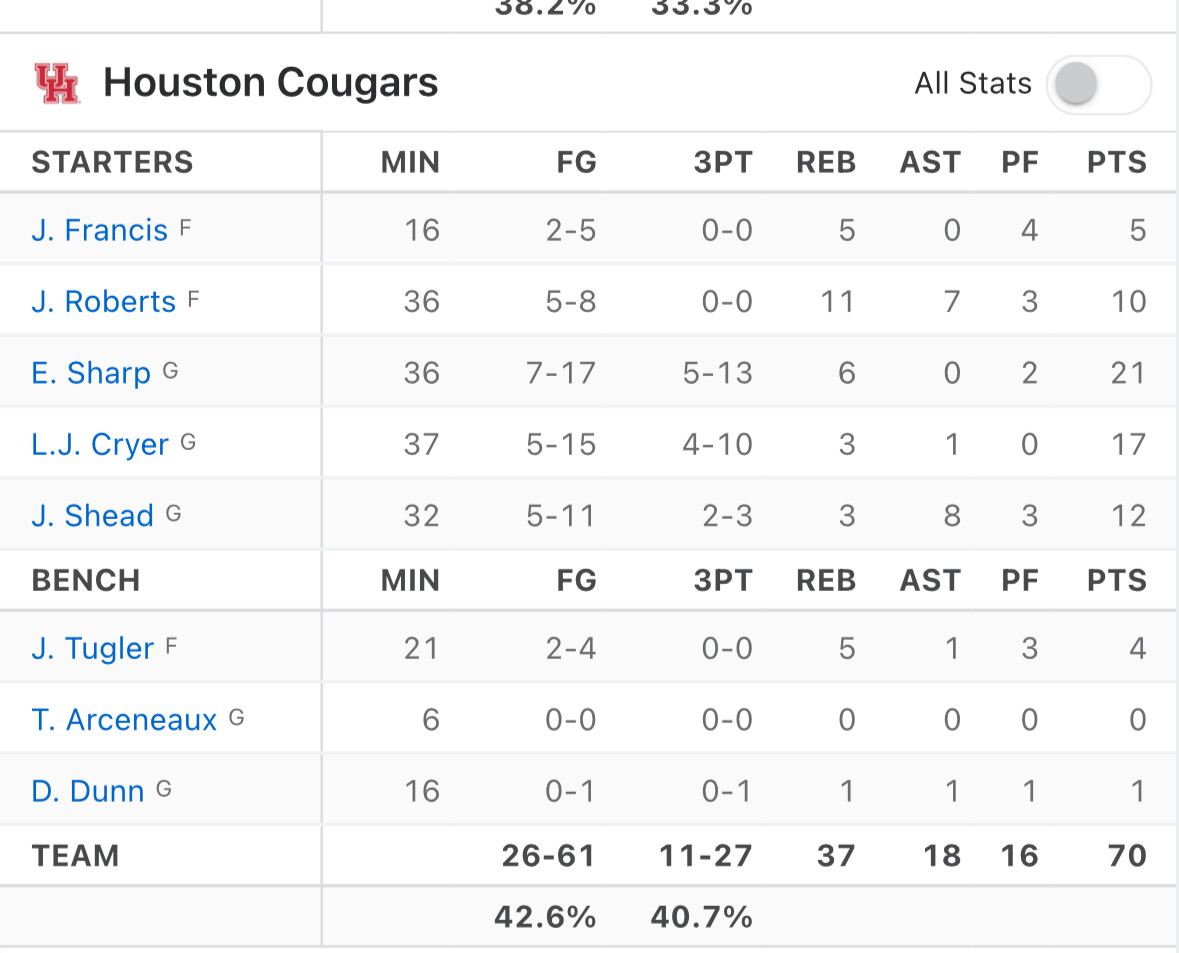Toggle the All Stats switch

point(1099,84)
